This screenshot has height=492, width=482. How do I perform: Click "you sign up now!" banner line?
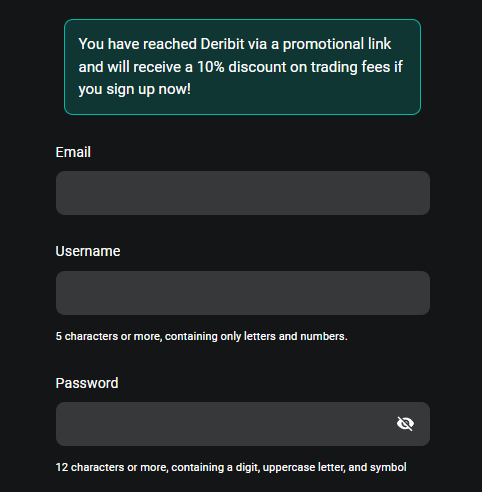[x=135, y=89]
